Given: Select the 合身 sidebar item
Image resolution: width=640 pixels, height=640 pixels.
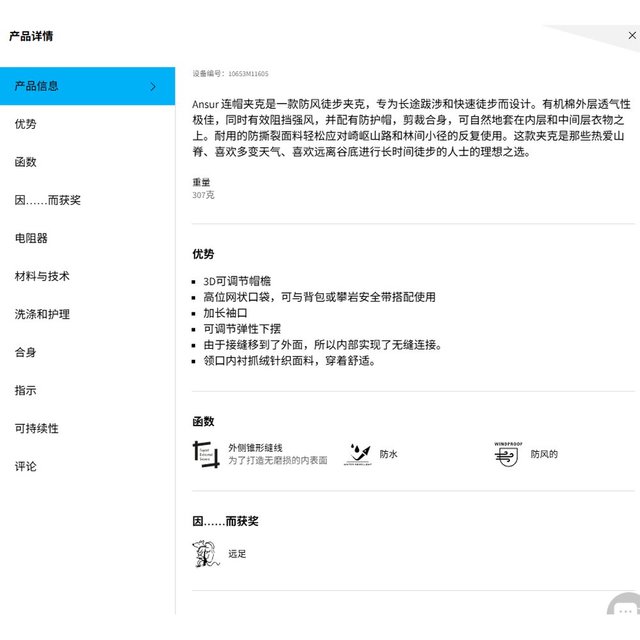Looking at the screenshot, I should 26,352.
